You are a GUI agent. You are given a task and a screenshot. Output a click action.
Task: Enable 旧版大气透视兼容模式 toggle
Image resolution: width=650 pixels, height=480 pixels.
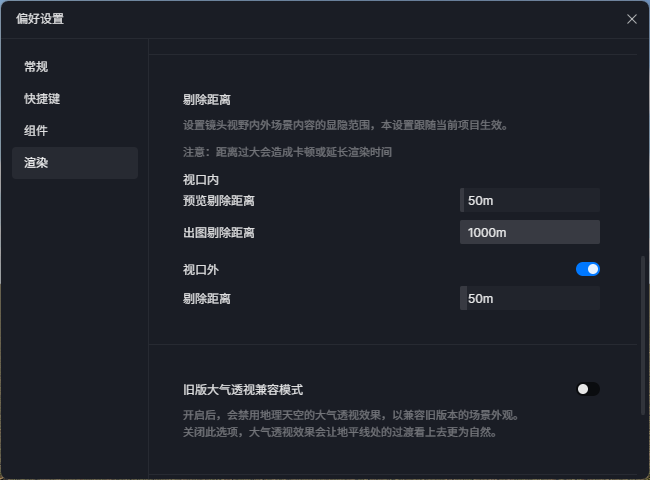coord(588,389)
